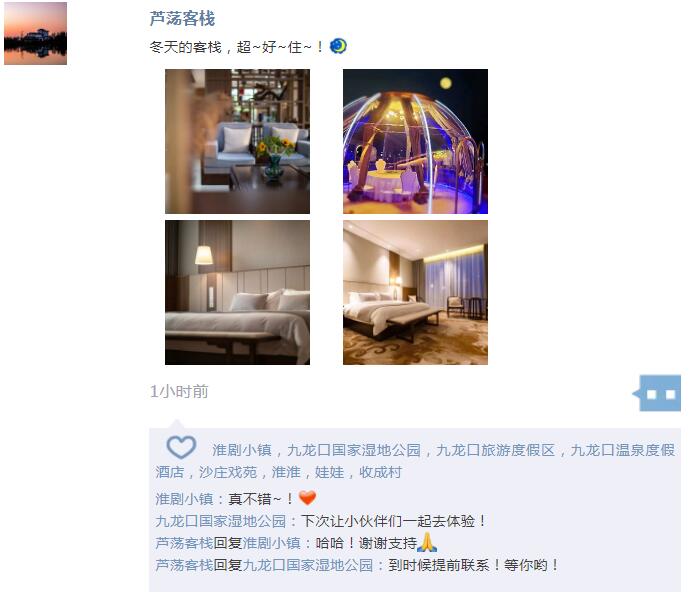View the hotel room with carpet photo
The height and width of the screenshot is (599, 689).
415,293
